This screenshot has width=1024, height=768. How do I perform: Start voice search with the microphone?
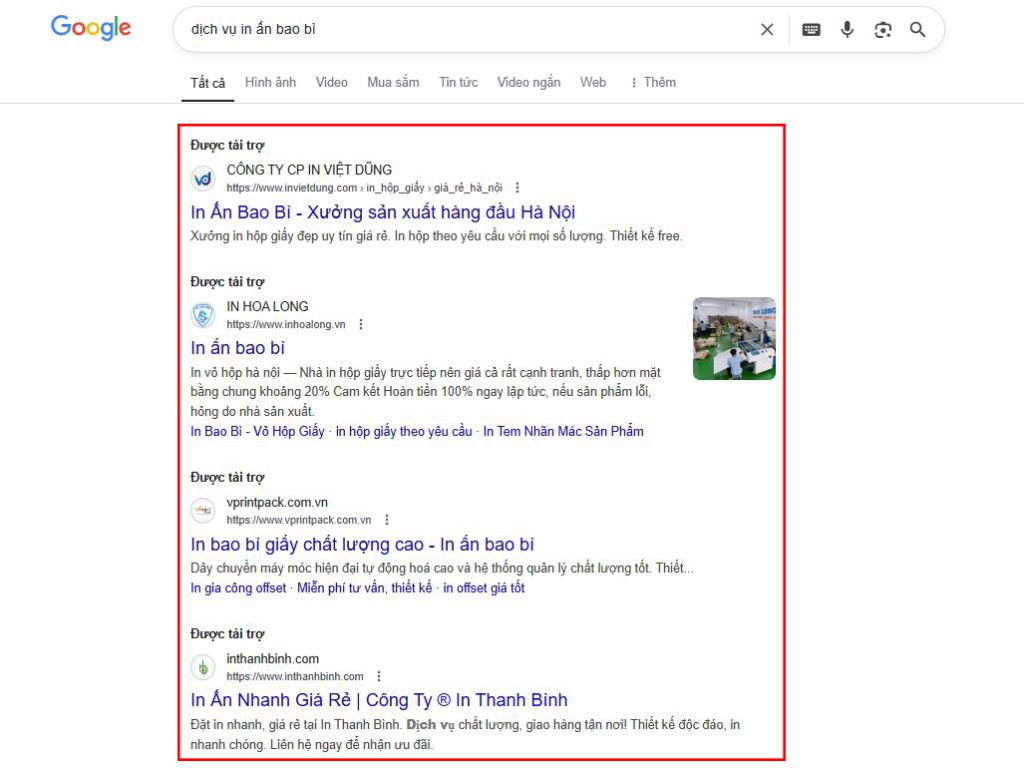847,29
